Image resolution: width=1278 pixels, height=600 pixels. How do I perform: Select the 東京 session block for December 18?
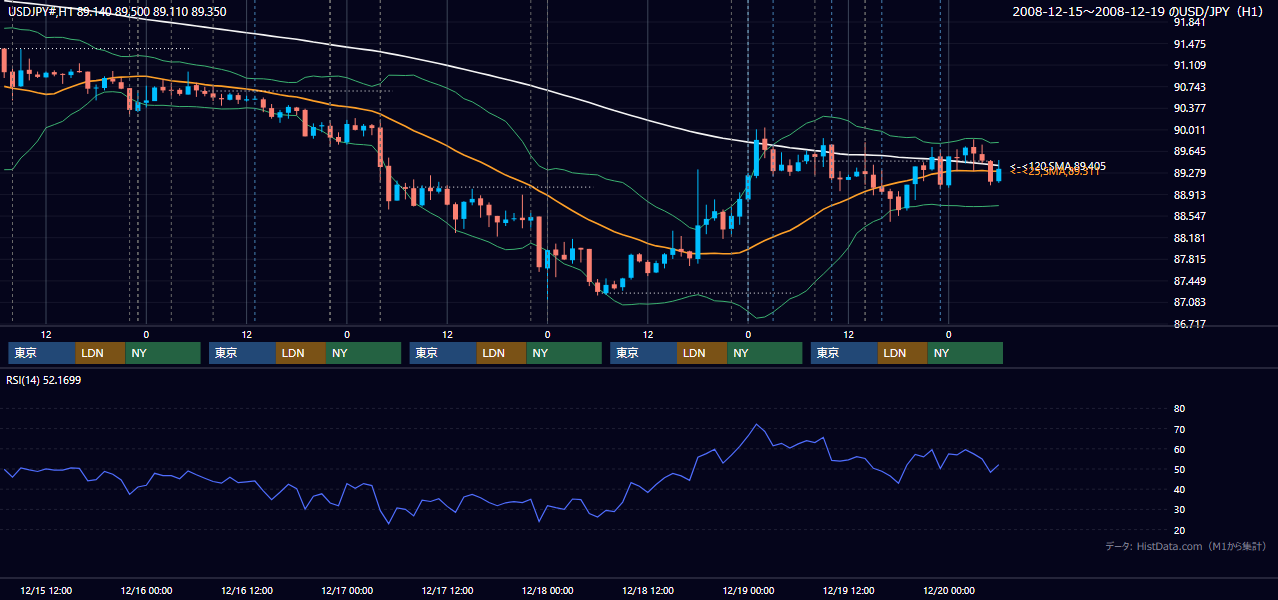point(644,353)
